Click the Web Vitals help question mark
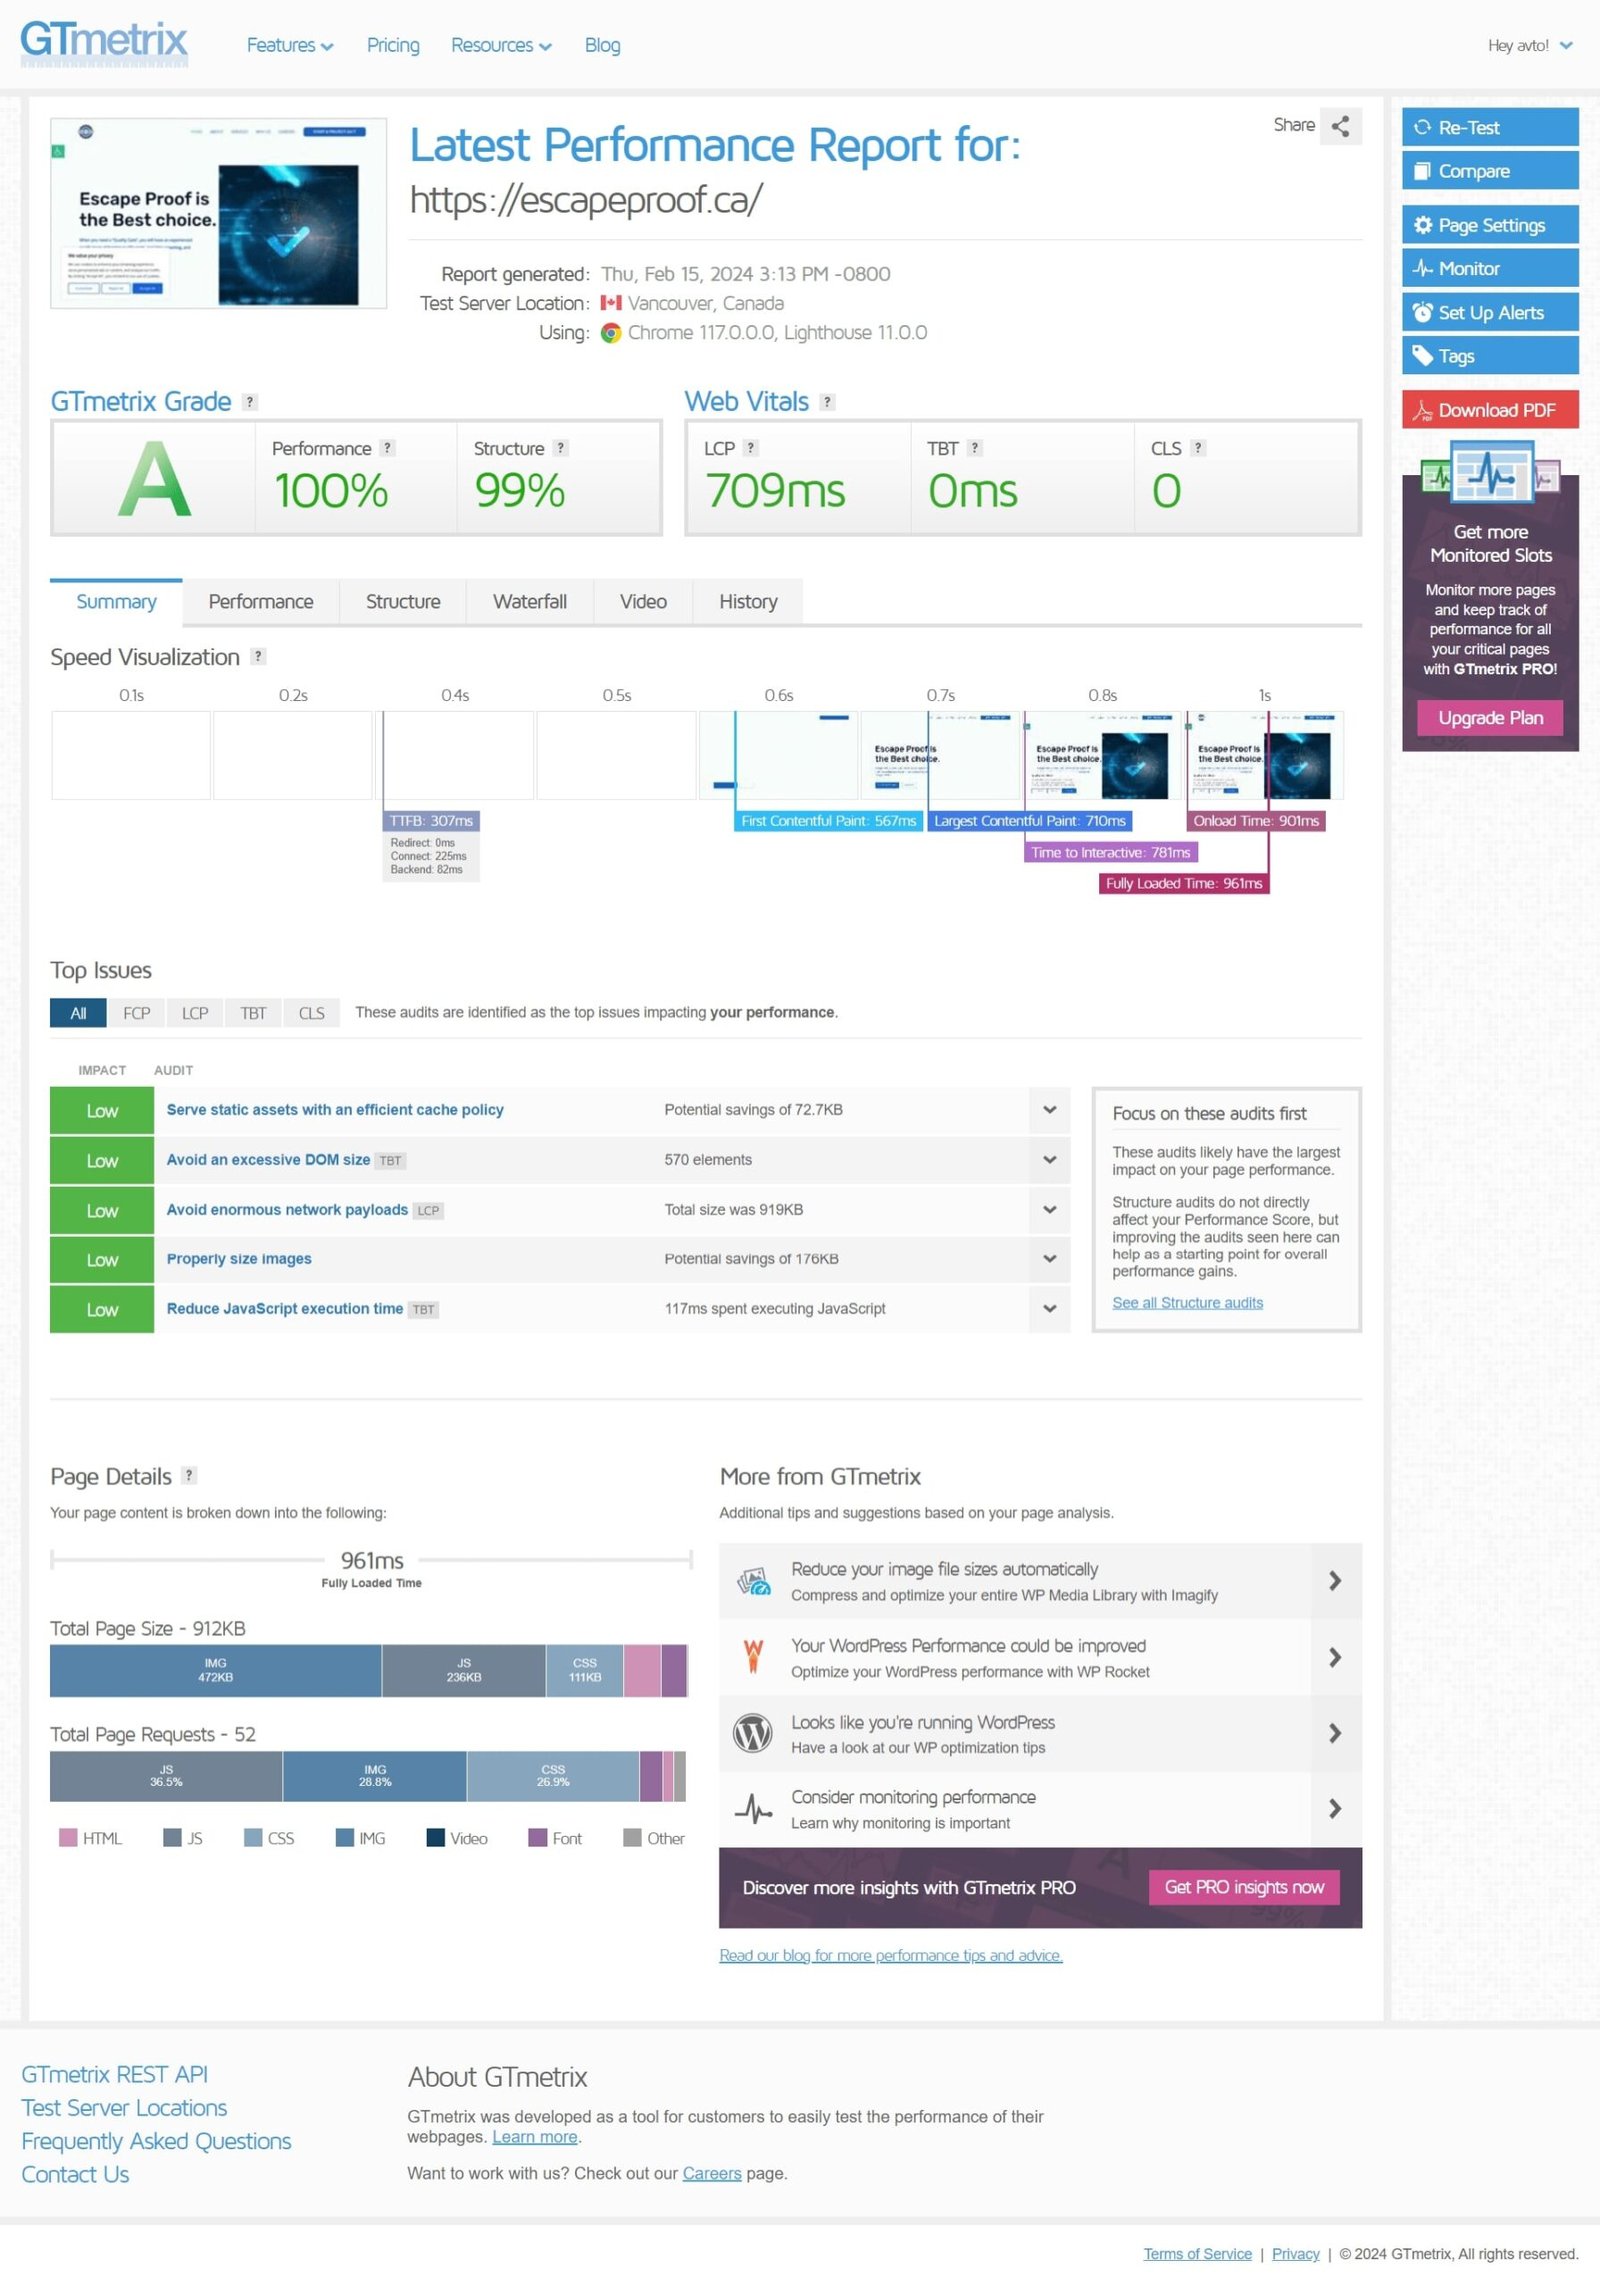Viewport: 1600px width, 2286px height. pyautogui.click(x=827, y=402)
